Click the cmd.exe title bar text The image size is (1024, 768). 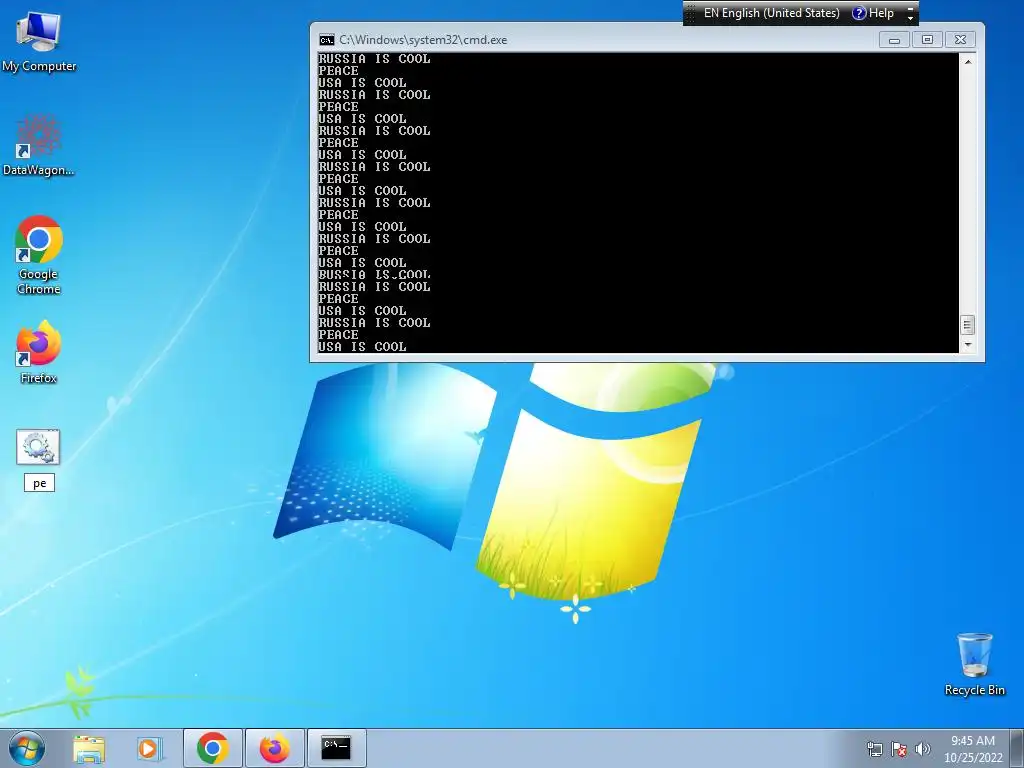[x=423, y=40]
